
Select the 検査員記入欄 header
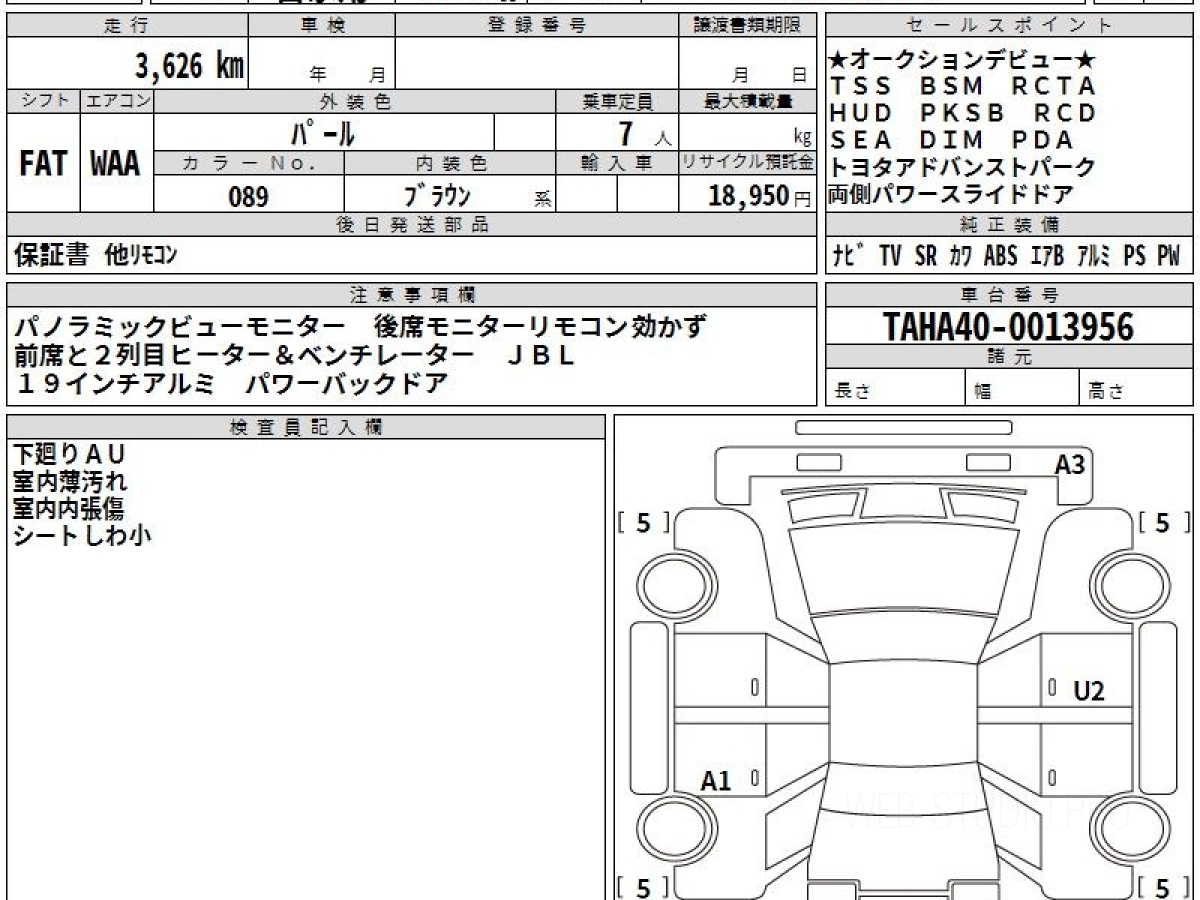coord(306,426)
